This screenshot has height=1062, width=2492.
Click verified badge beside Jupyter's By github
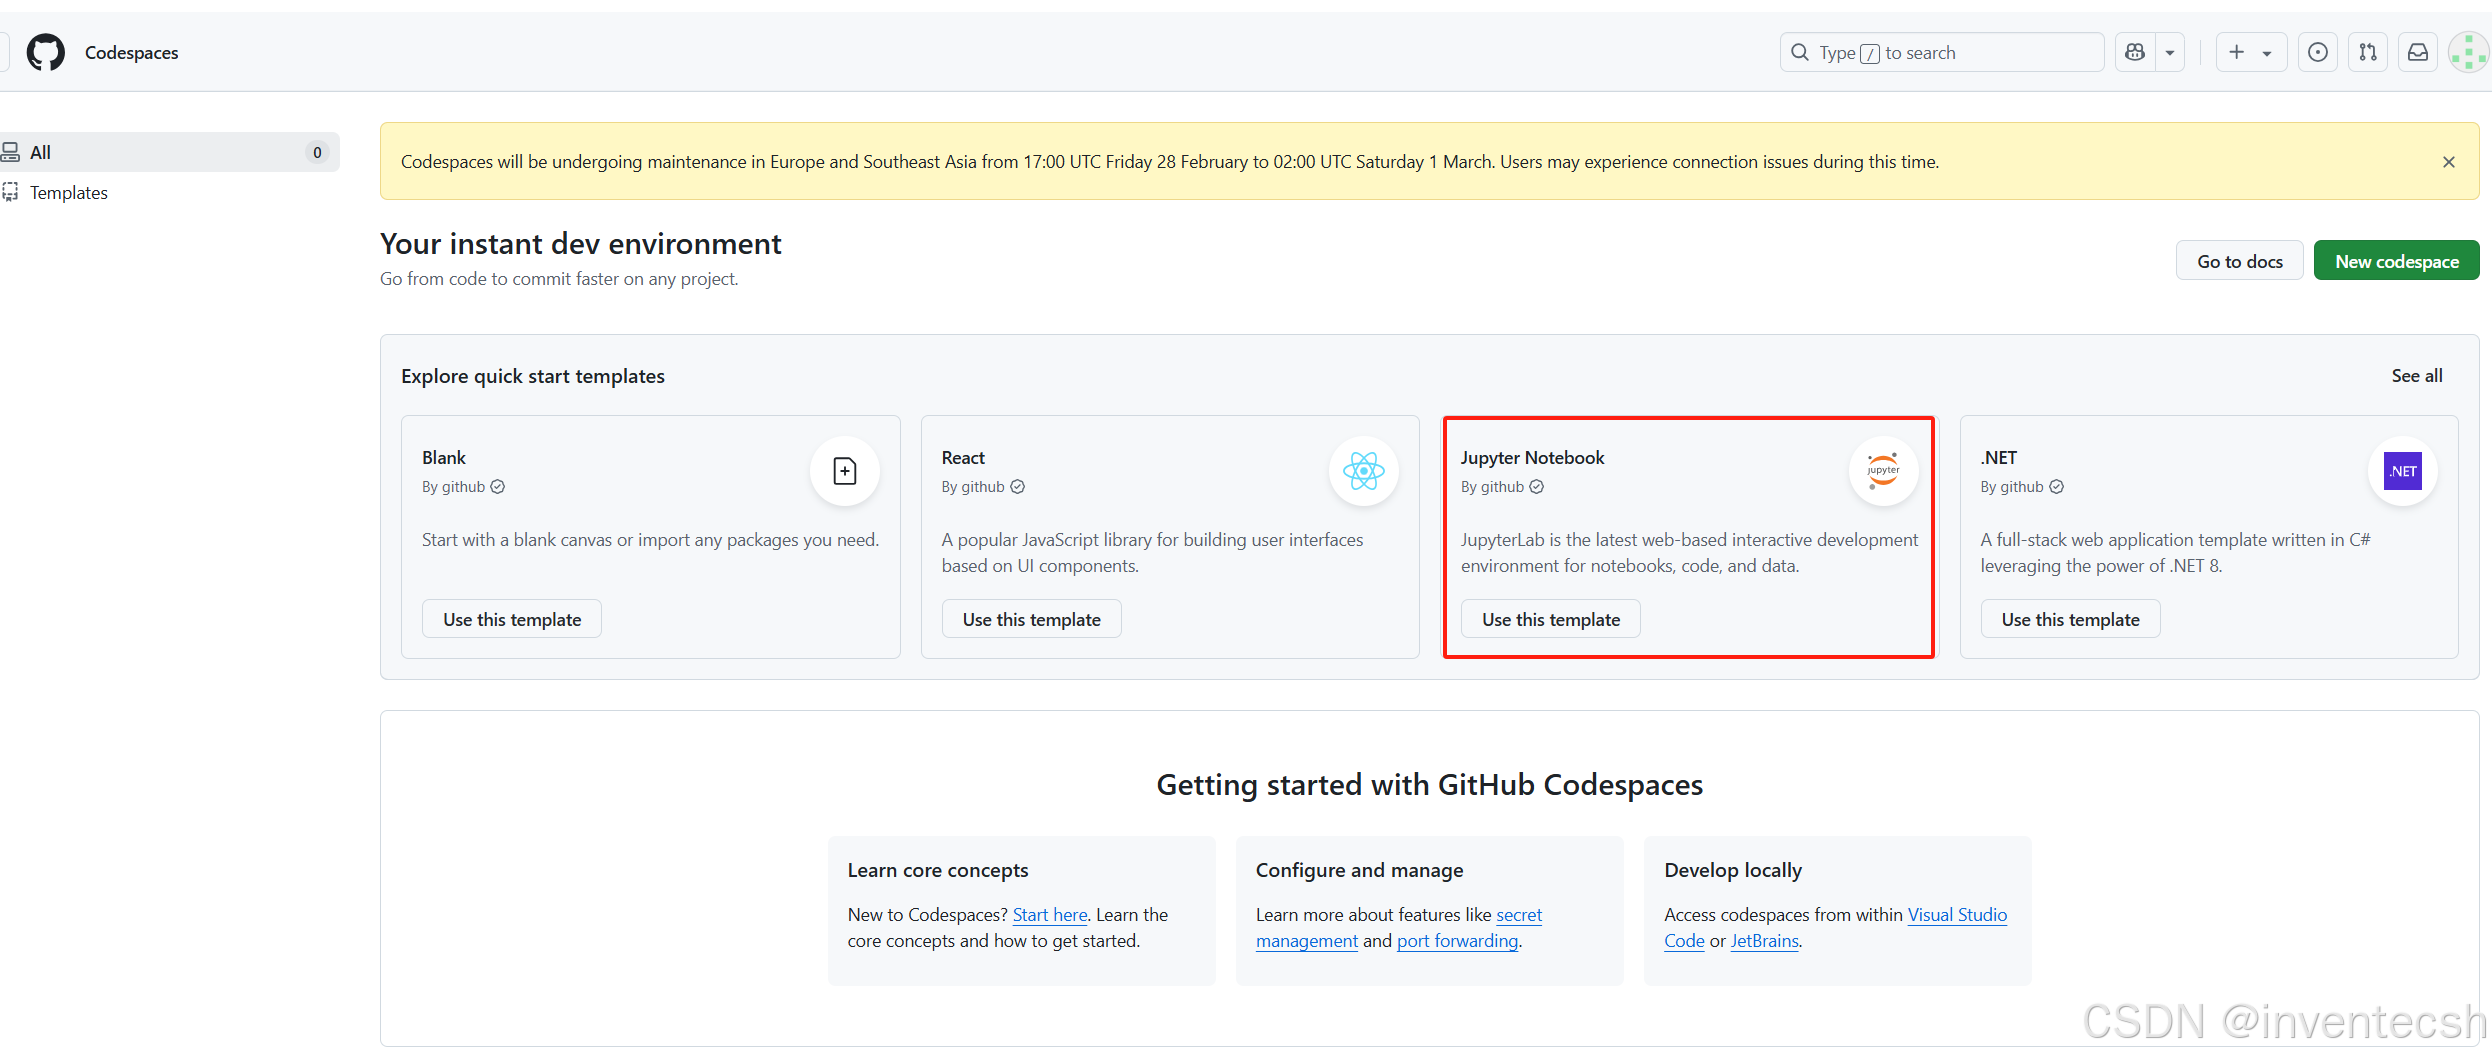click(x=1536, y=487)
